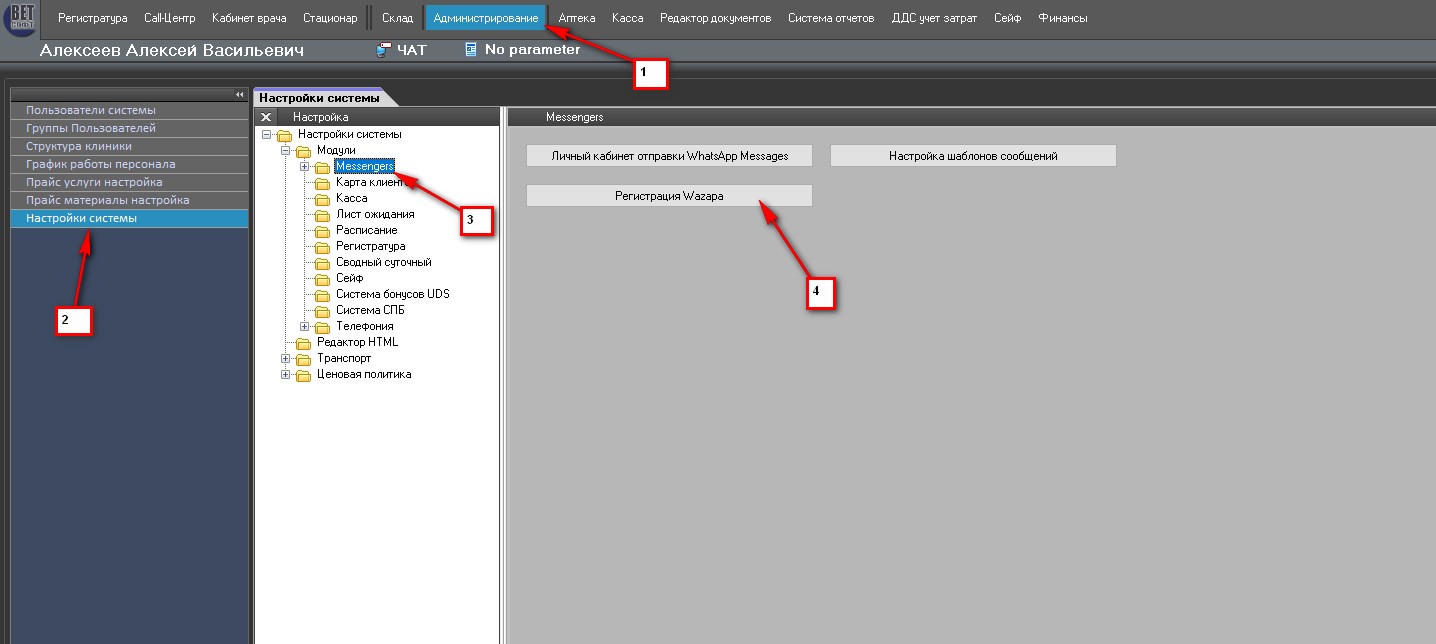Expand the Телефония tree node

click(x=305, y=327)
